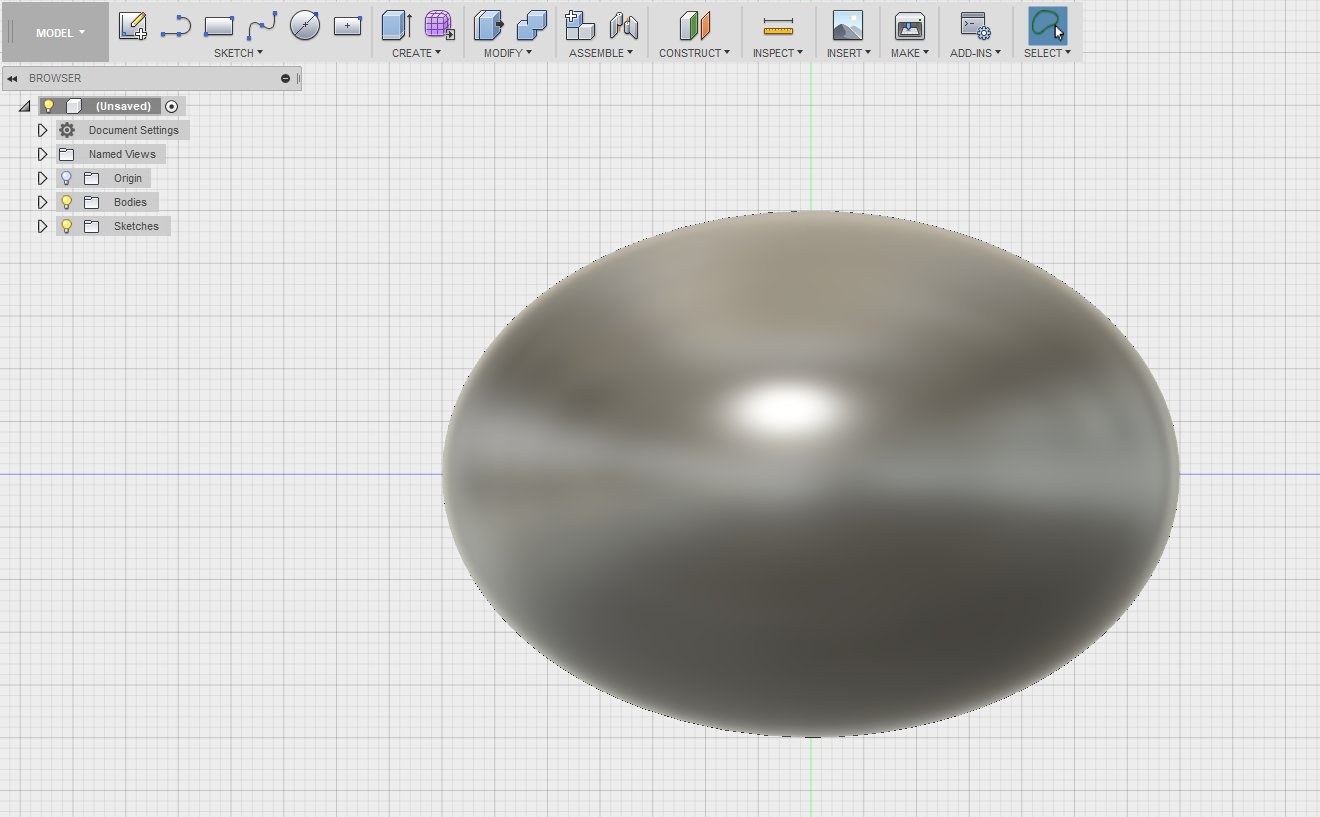Click the Bodies folder icon
The width and height of the screenshot is (1320, 817).
click(x=92, y=202)
